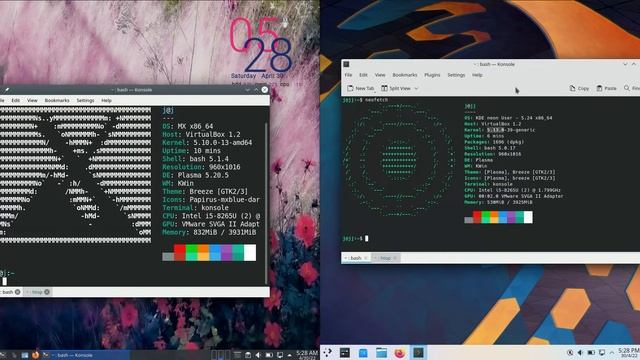Click the Konsole icon in right taskbar

418,352
